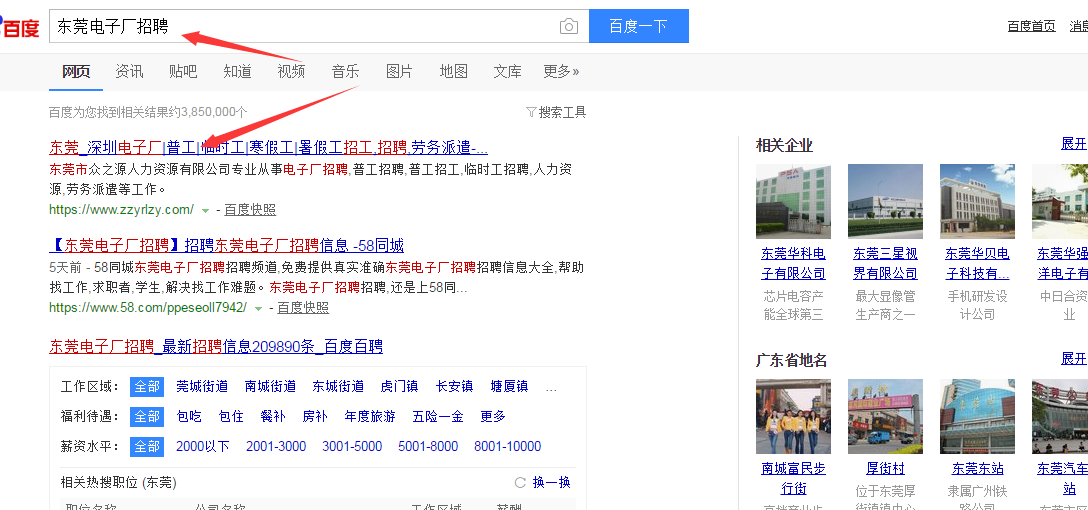This screenshot has height=510, width=1088.
Task: Choose salary range 3001-5000
Action: click(352, 446)
